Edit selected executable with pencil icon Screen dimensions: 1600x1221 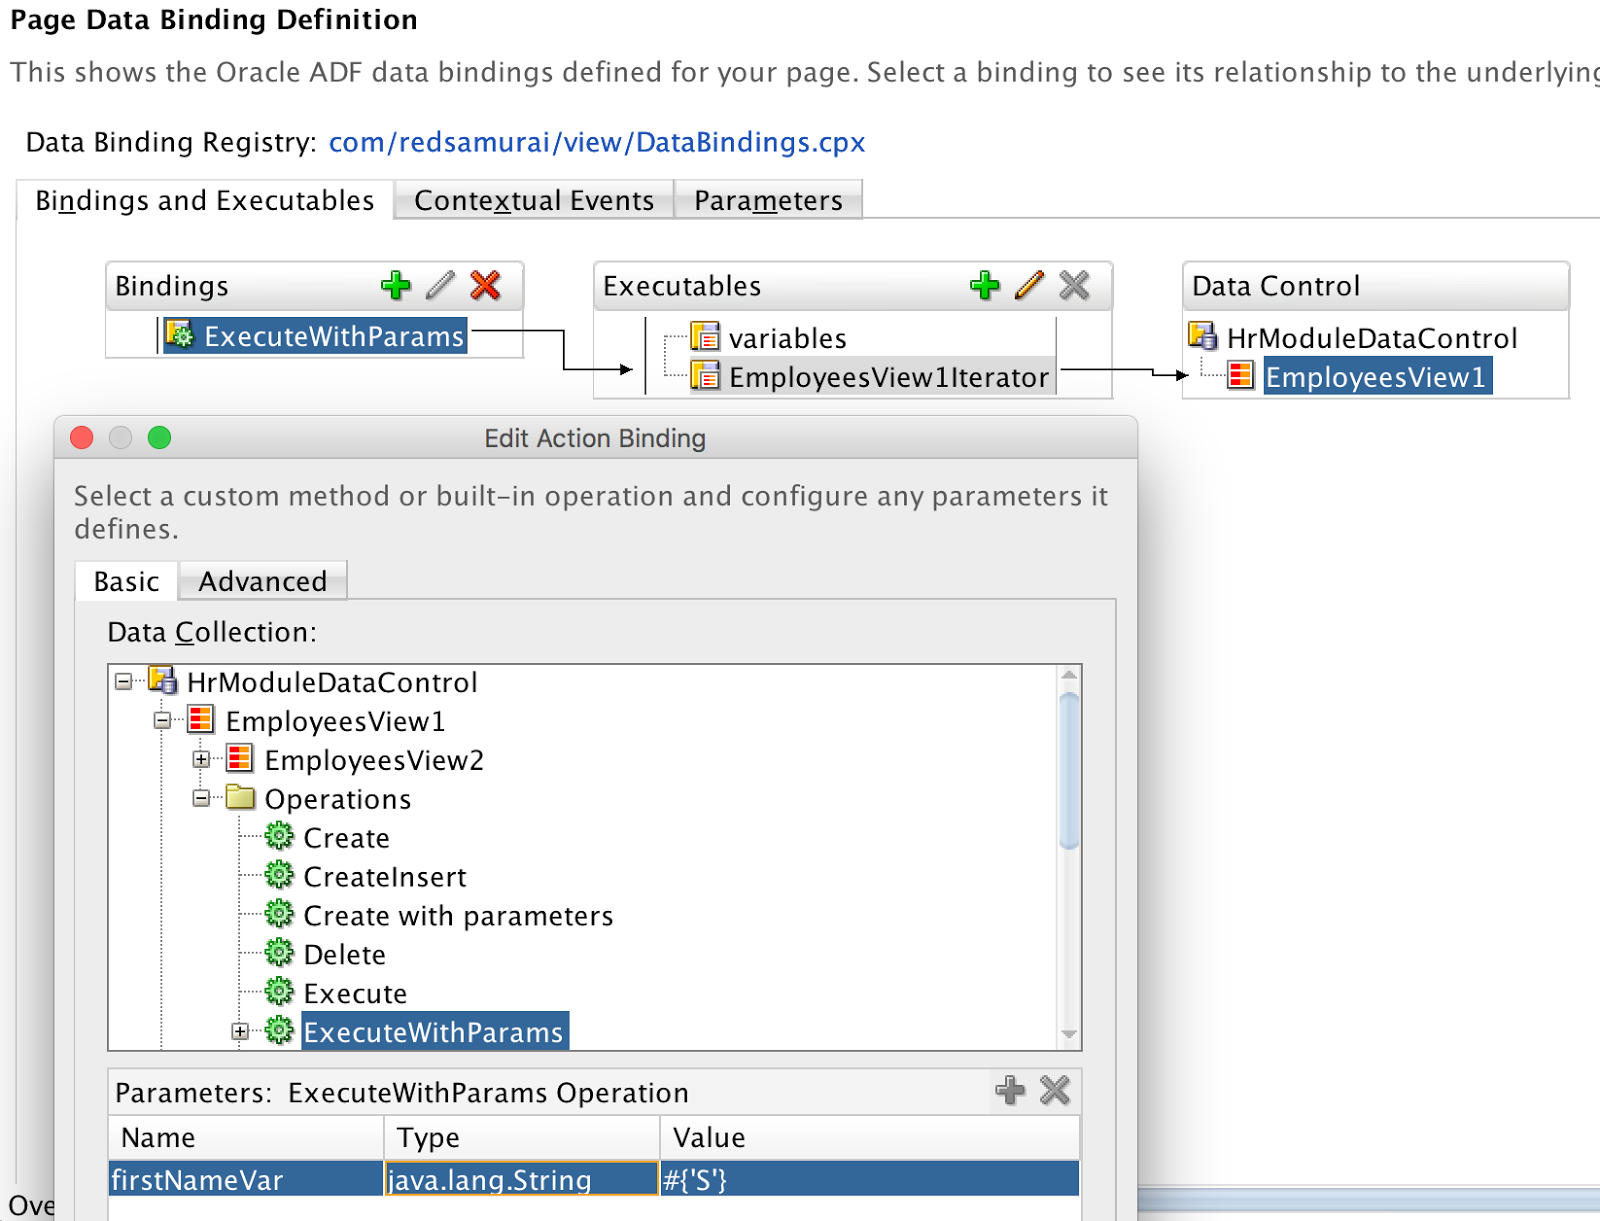pyautogui.click(x=1029, y=285)
